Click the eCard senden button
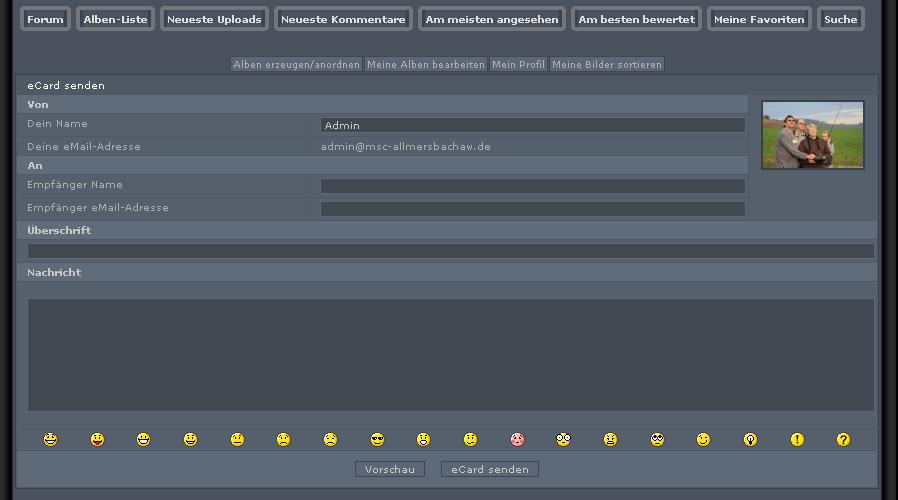 click(x=489, y=469)
